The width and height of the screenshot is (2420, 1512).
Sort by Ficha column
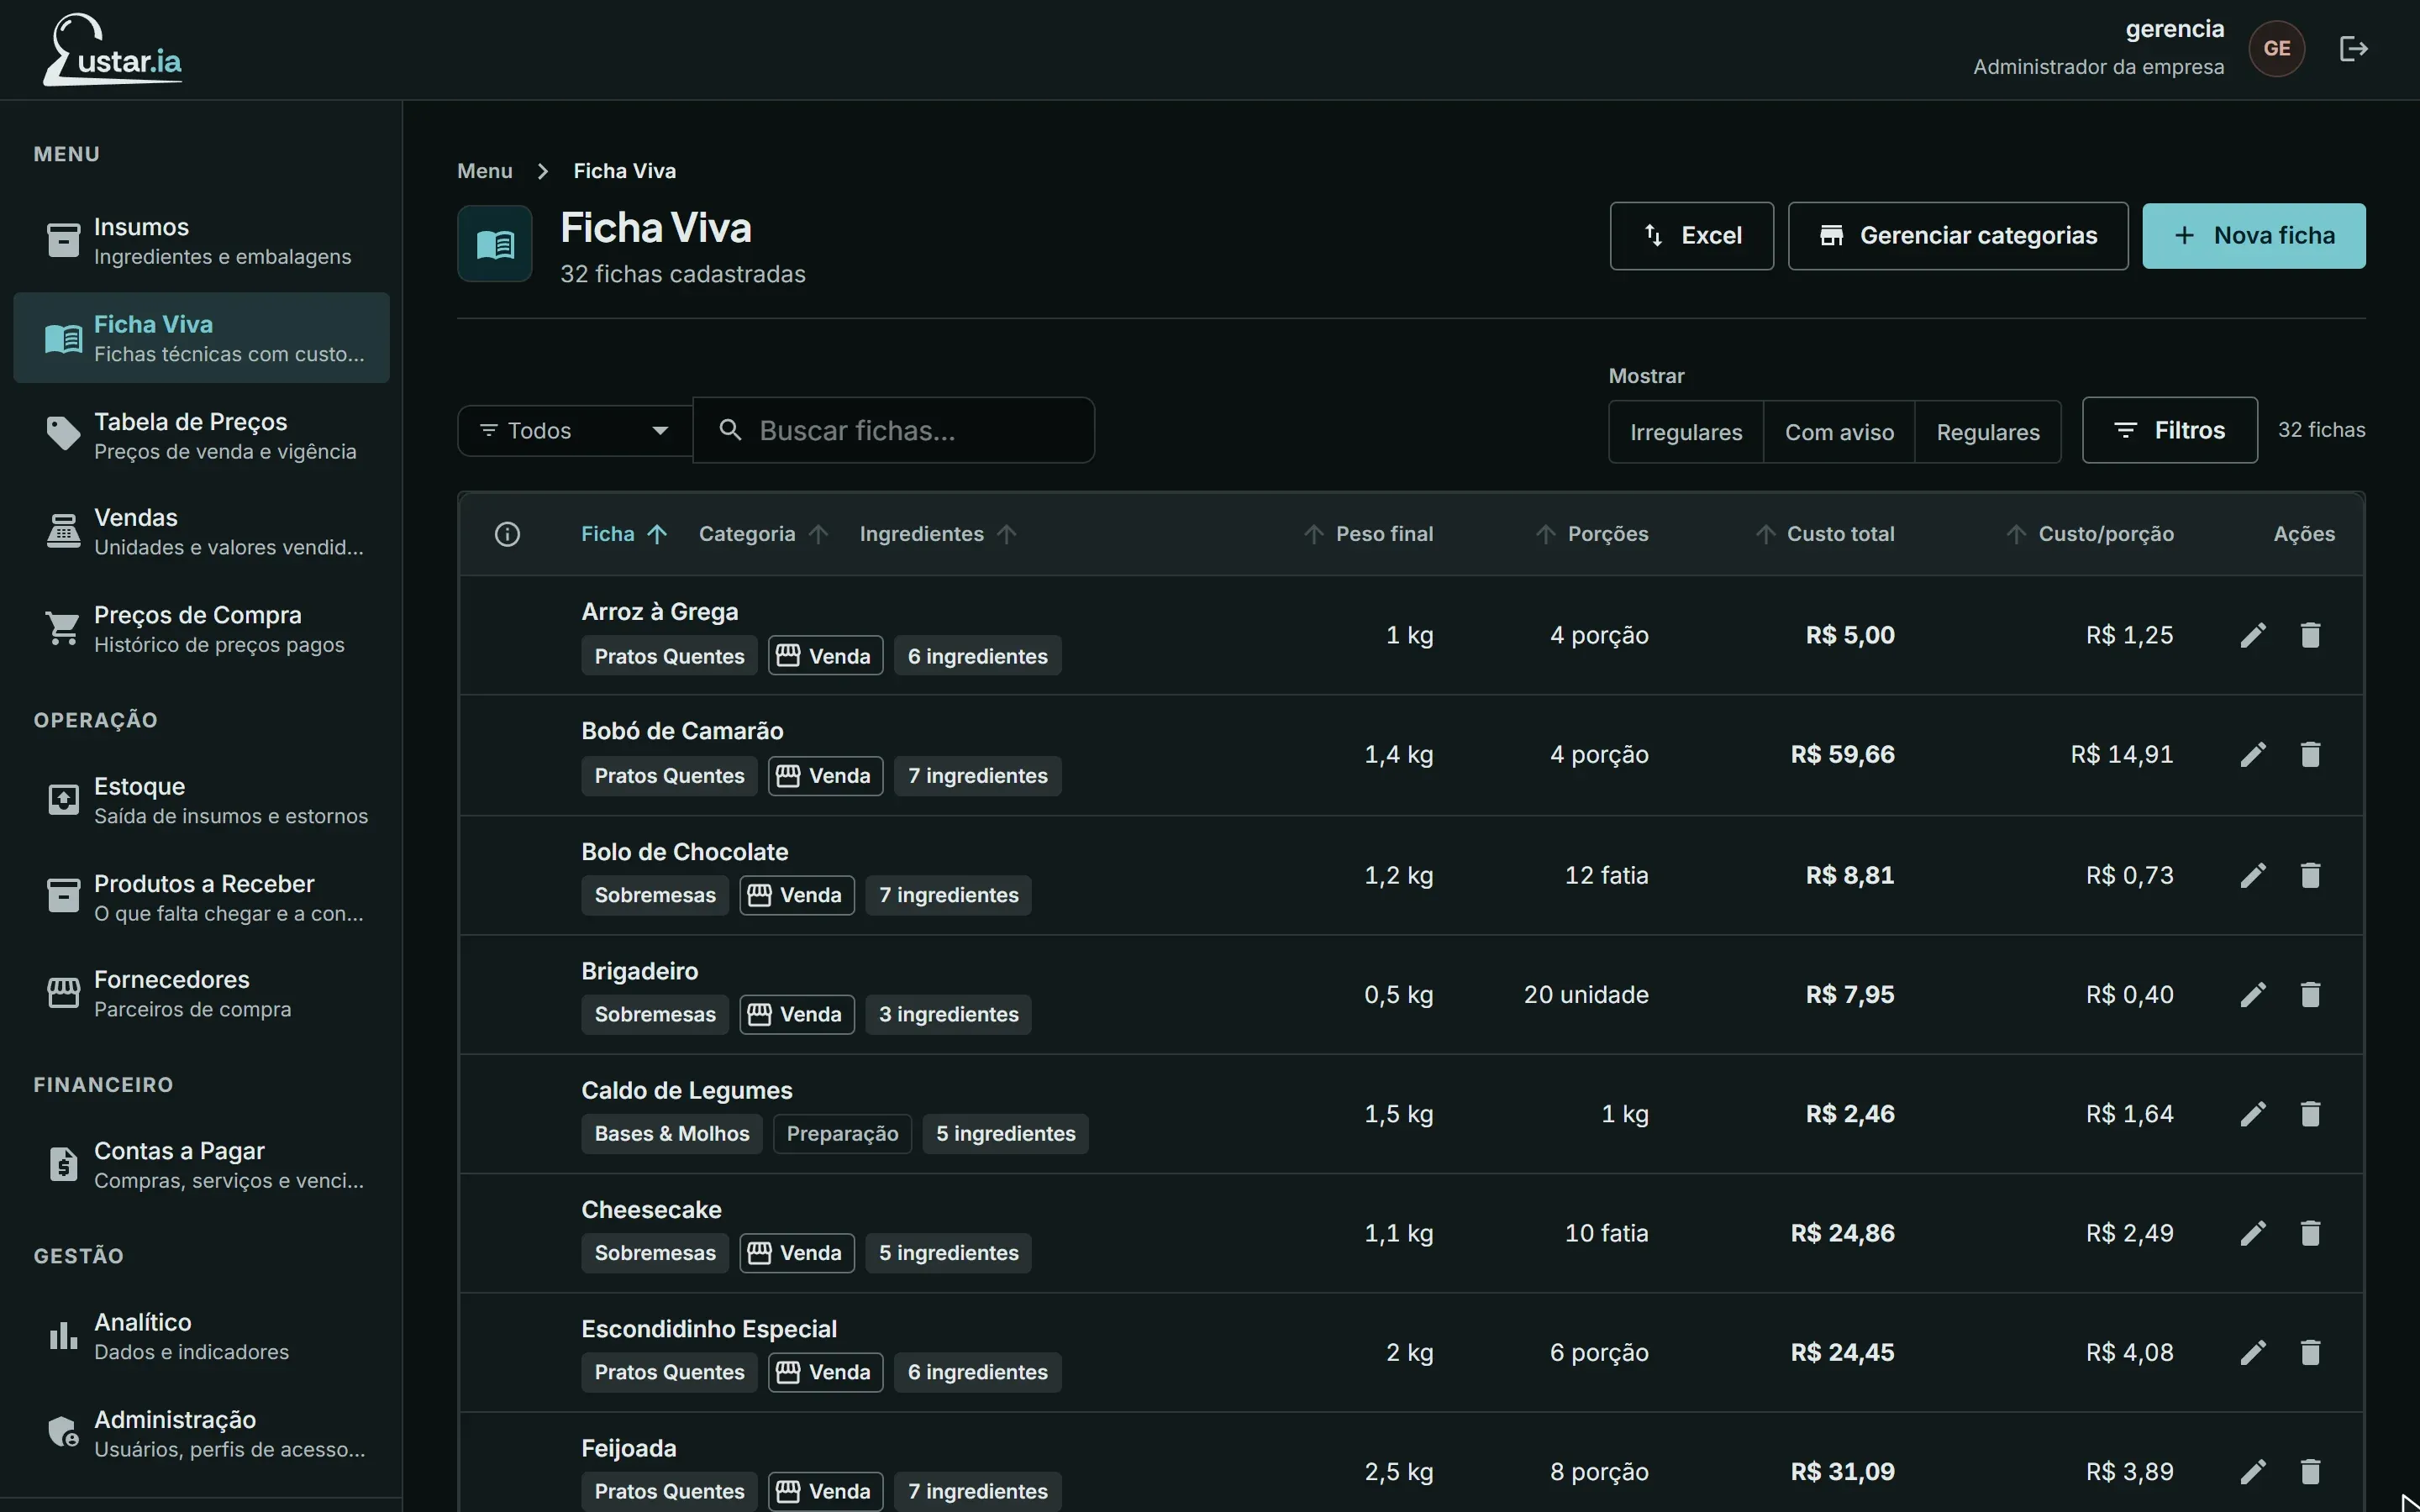(x=624, y=534)
